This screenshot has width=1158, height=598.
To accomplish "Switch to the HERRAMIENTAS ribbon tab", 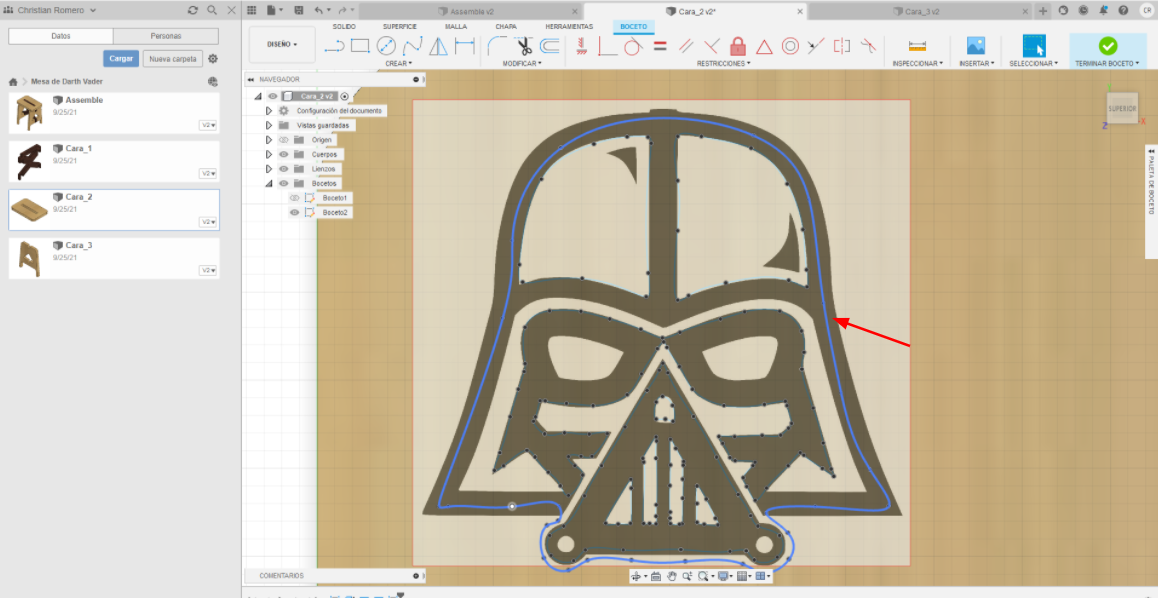I will coord(569,27).
